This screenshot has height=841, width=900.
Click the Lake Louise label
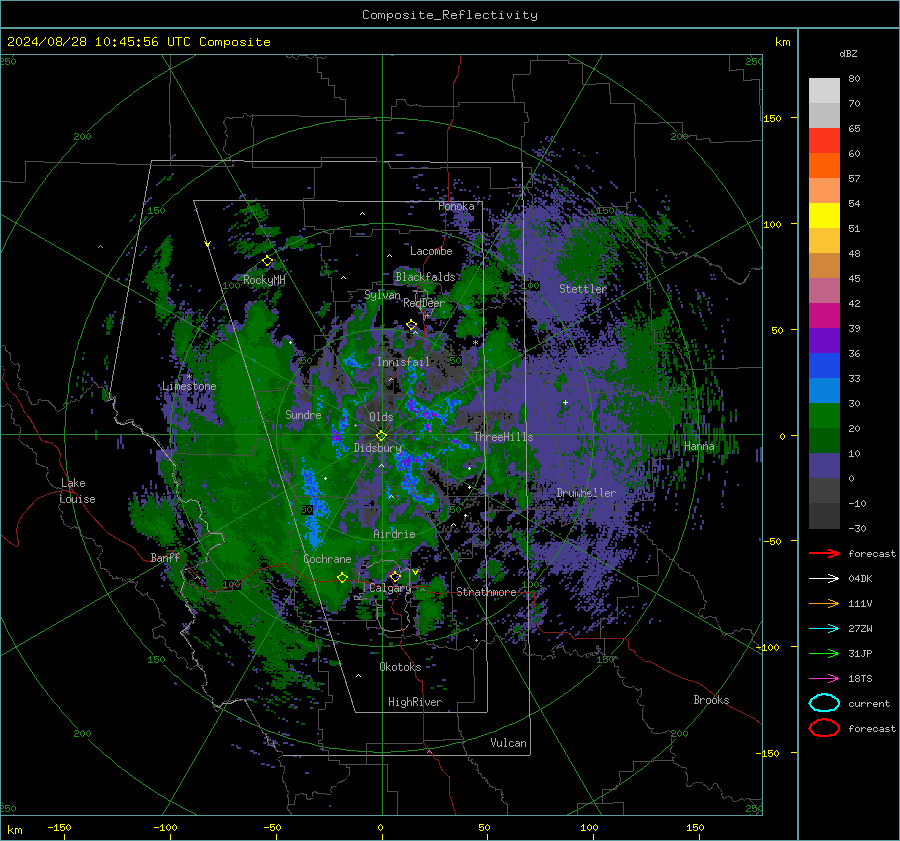77,491
